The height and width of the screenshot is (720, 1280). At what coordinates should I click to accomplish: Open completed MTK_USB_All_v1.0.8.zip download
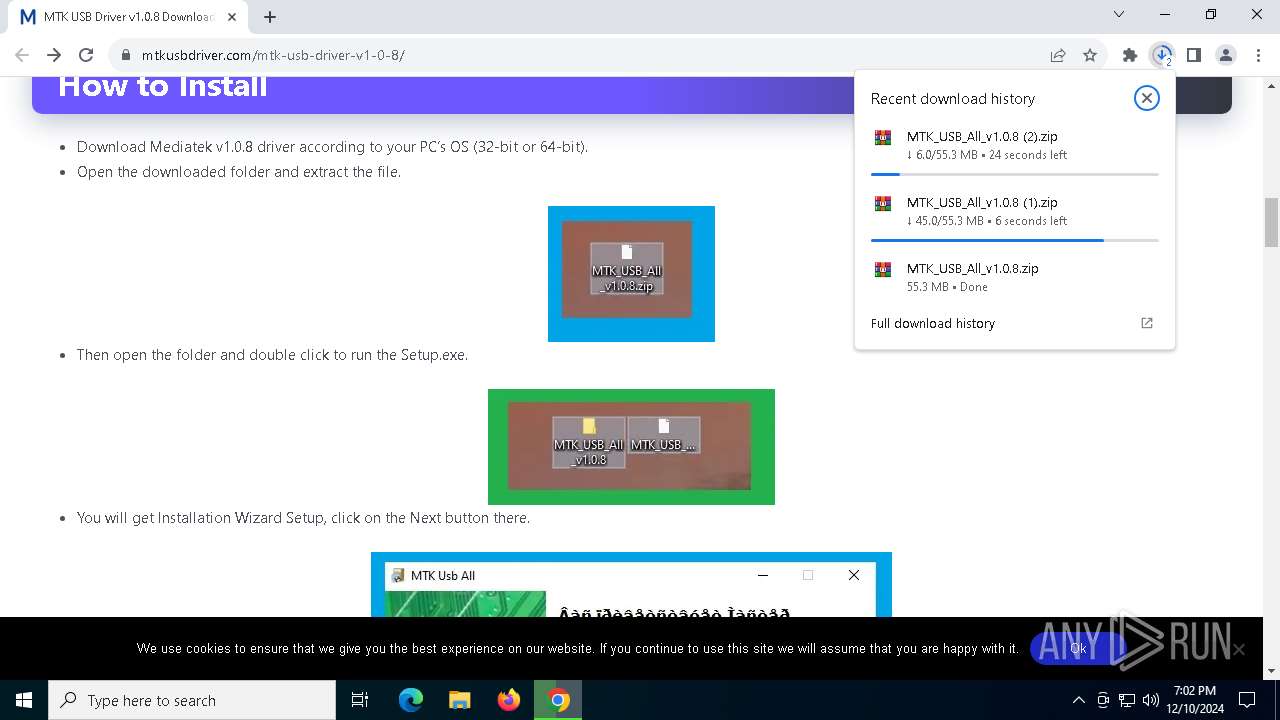[1015, 277]
